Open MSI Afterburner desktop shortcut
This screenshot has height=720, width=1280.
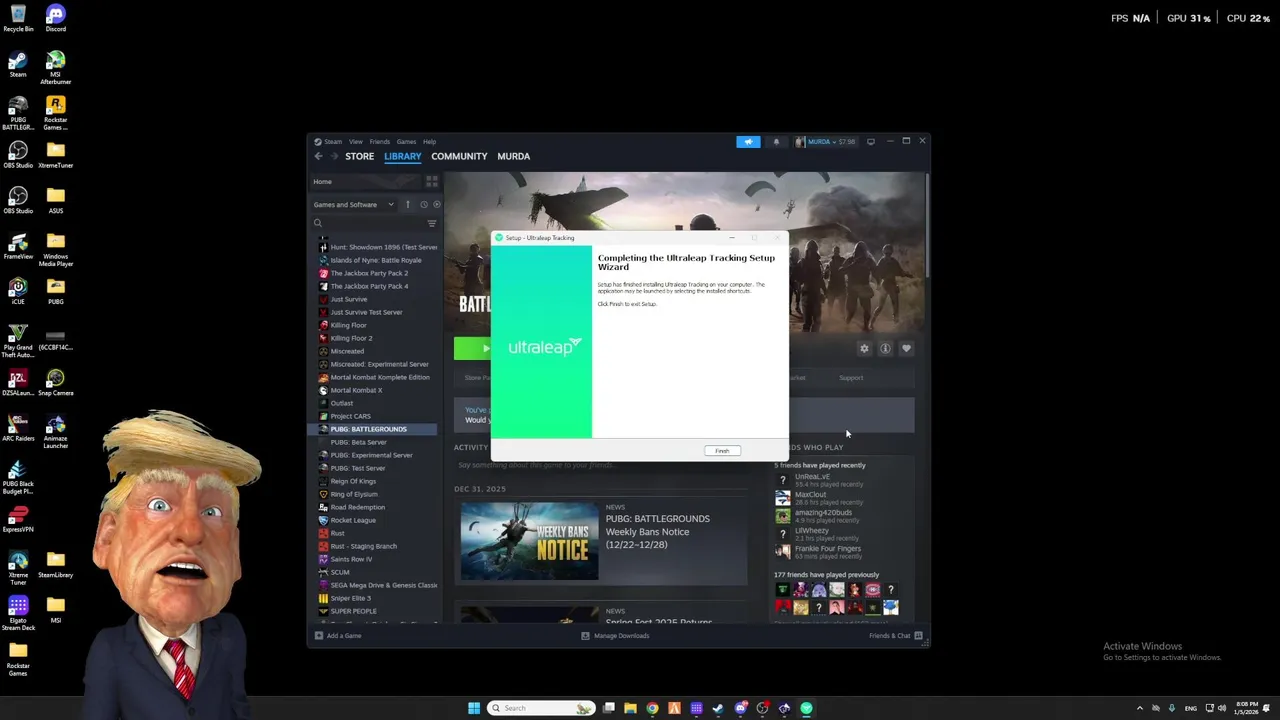point(55,67)
